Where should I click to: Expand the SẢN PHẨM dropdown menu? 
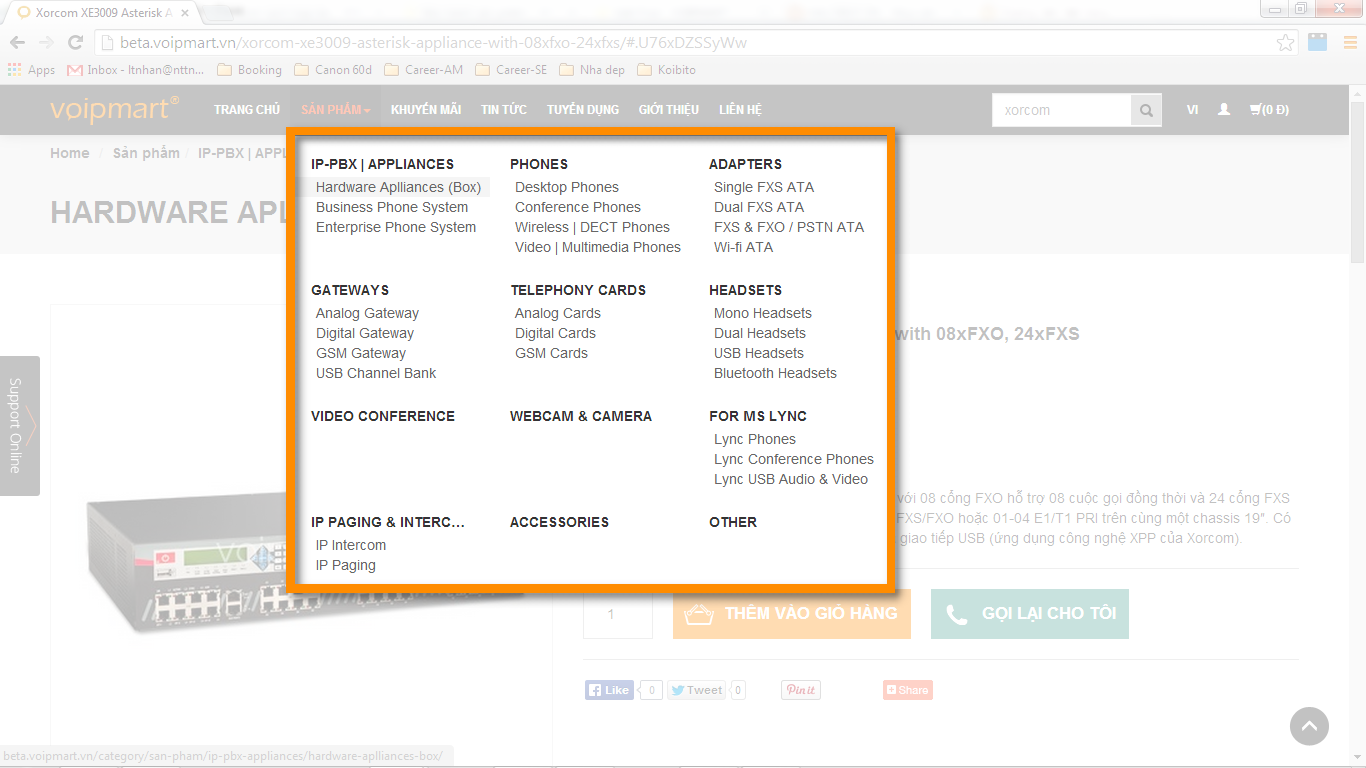[336, 110]
